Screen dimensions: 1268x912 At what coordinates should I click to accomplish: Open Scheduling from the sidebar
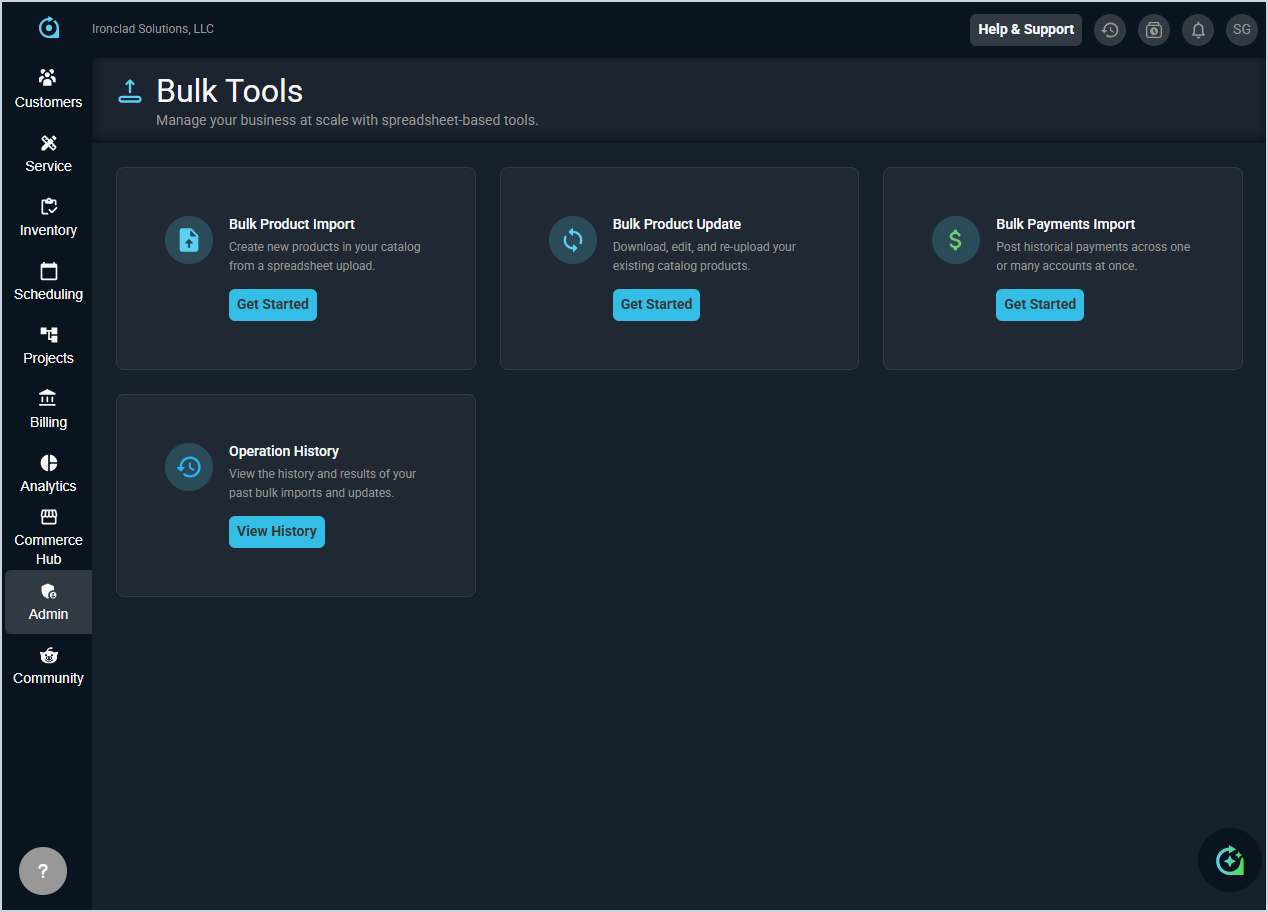[x=48, y=280]
